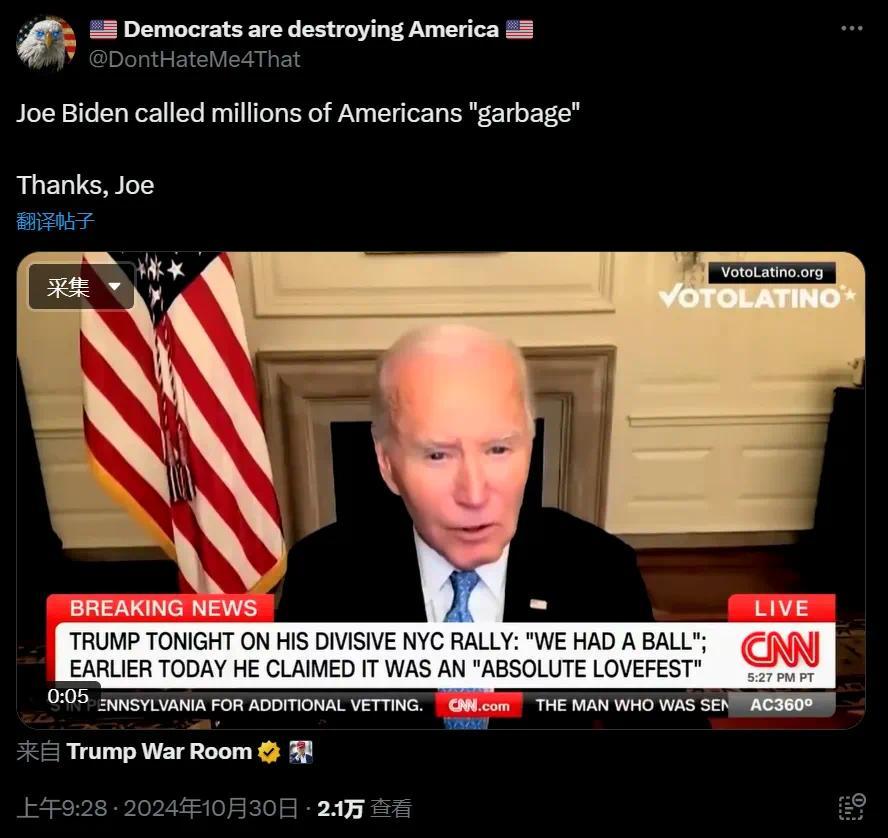Click the CNN.com ticker badge

click(479, 706)
